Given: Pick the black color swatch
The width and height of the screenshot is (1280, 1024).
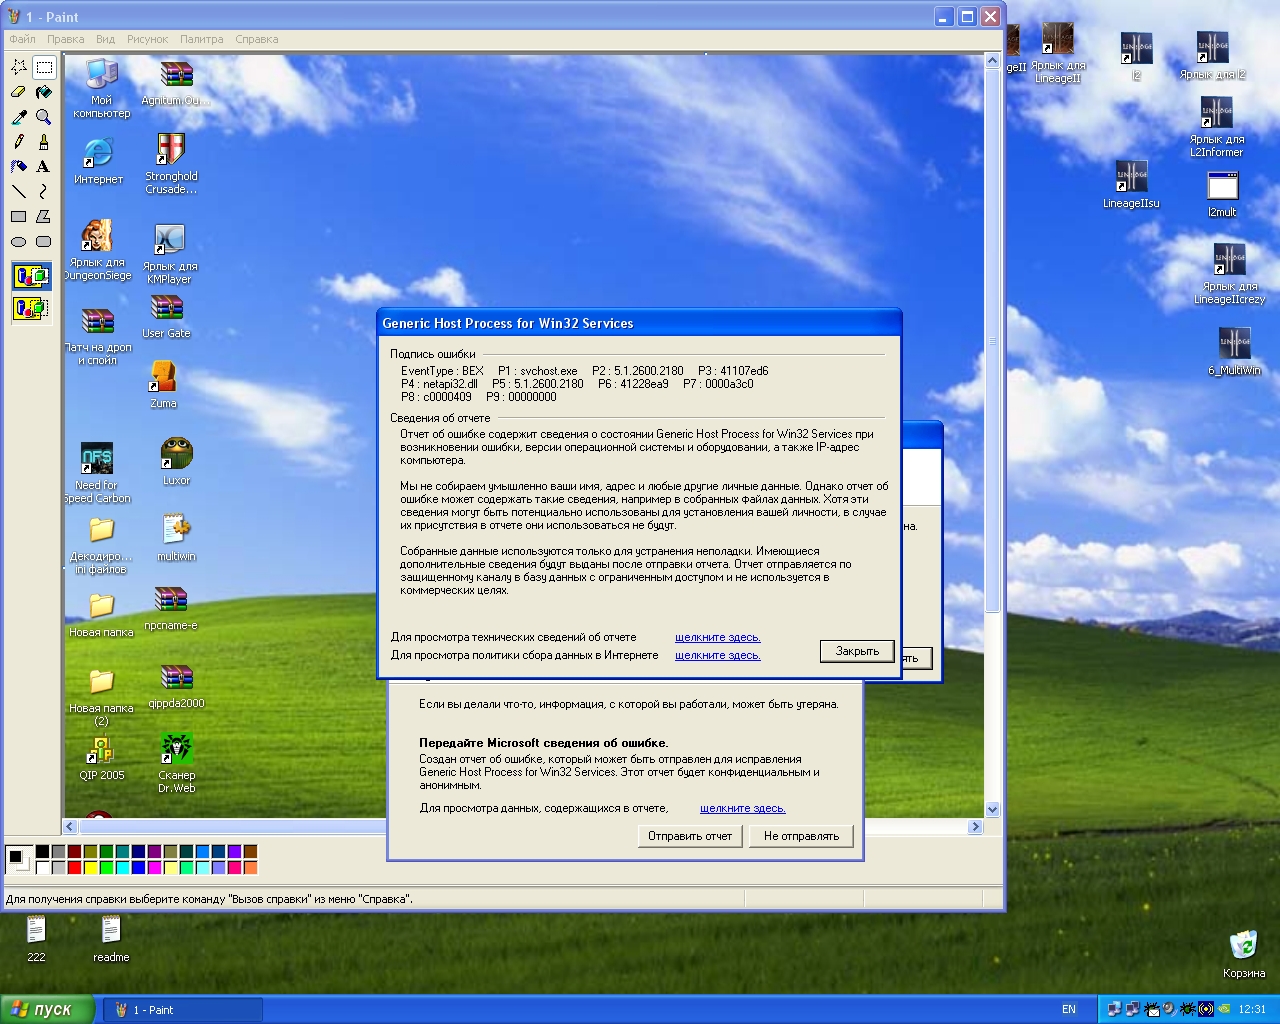Looking at the screenshot, I should click(x=42, y=852).
